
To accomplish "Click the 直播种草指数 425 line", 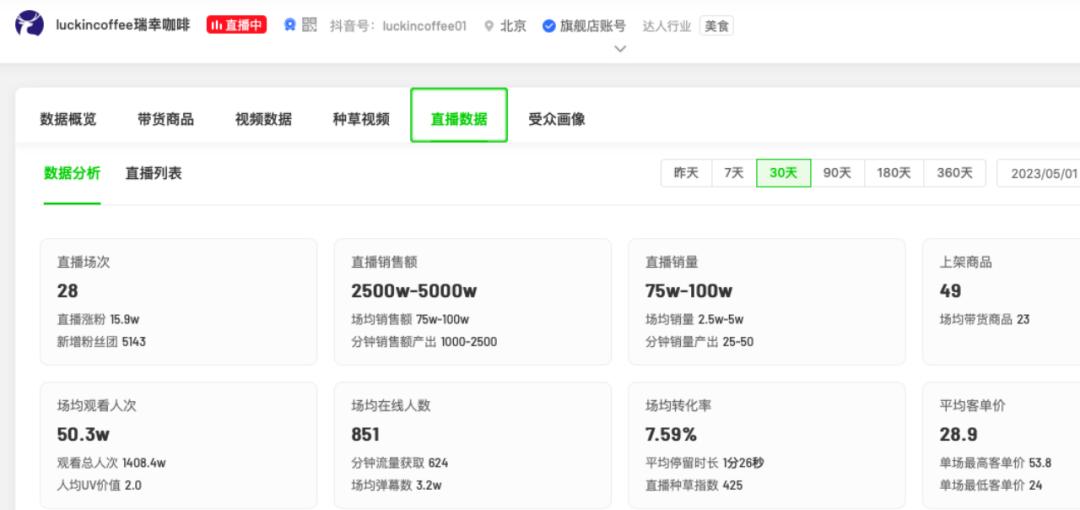I will 694,485.
